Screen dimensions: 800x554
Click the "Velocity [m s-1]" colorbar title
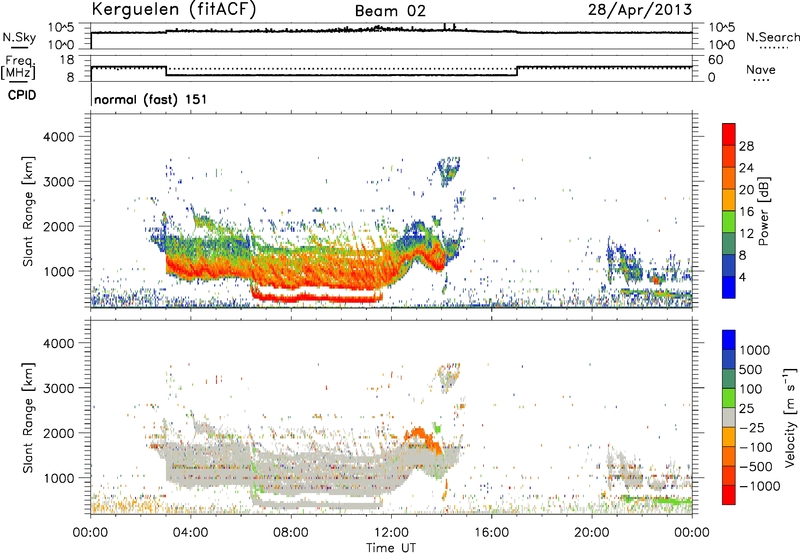click(790, 417)
